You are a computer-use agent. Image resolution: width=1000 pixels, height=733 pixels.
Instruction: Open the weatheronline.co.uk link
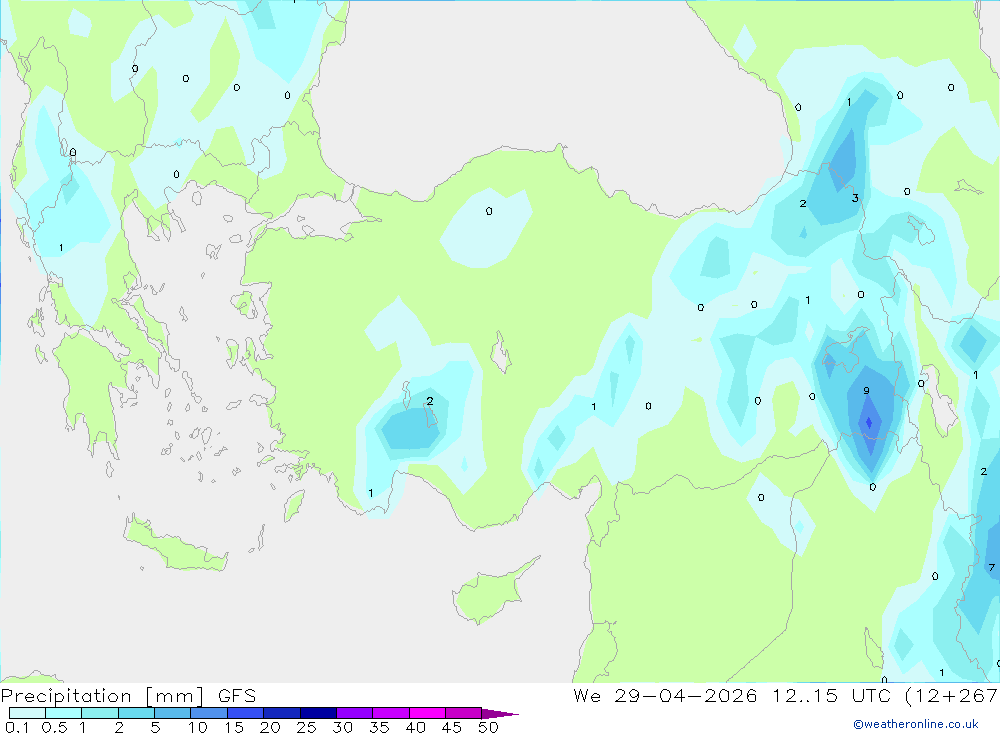pyautogui.click(x=916, y=724)
